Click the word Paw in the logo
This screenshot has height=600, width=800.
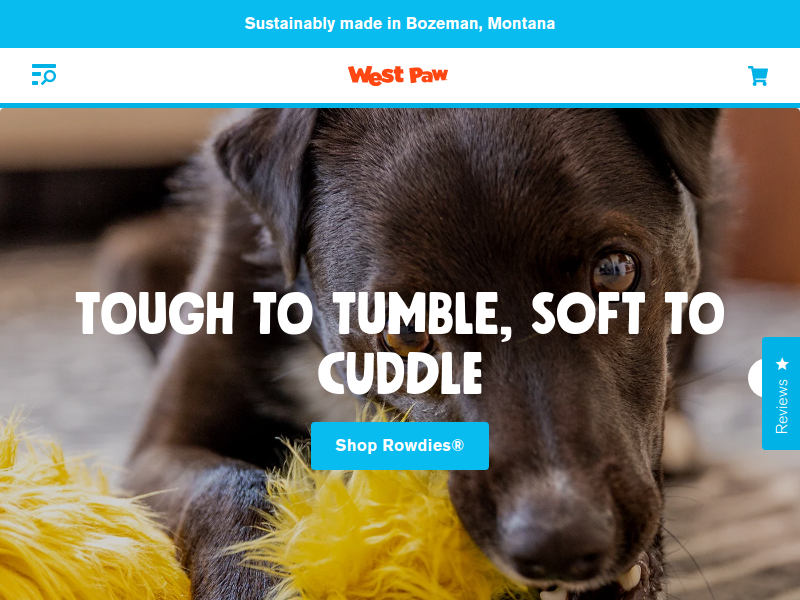[x=429, y=75]
